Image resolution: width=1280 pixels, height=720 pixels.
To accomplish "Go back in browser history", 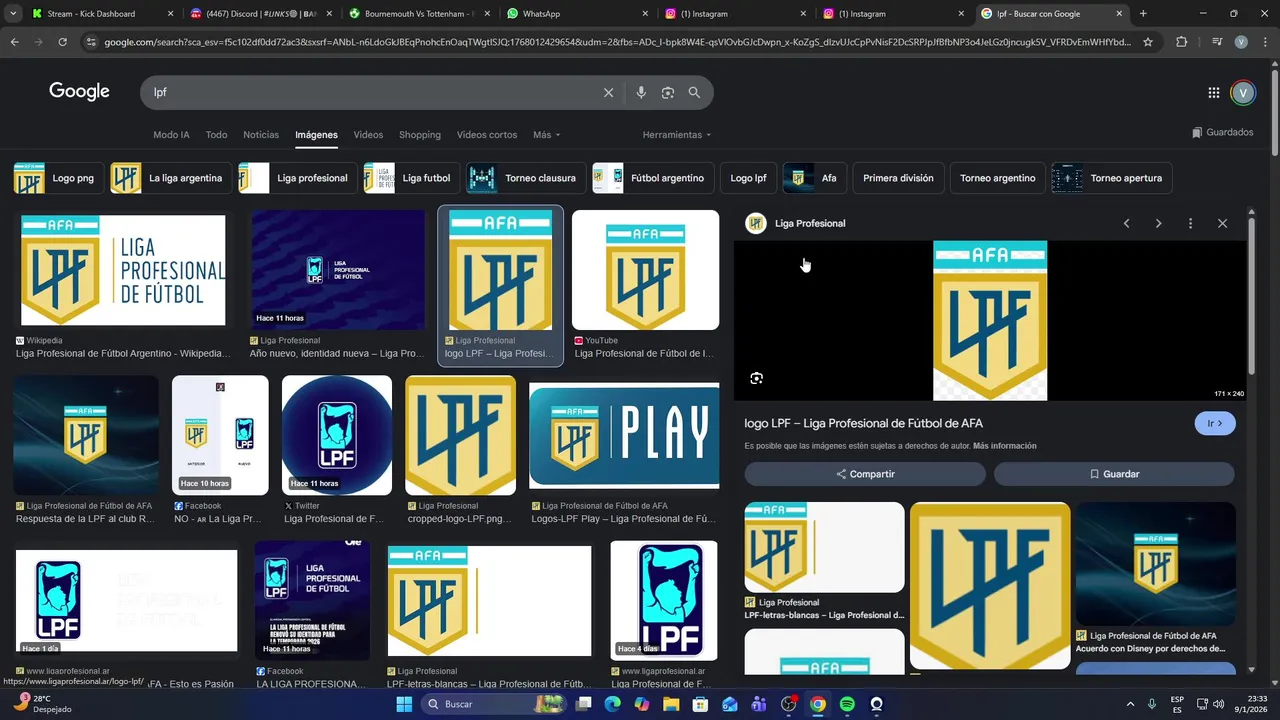I will pyautogui.click(x=14, y=42).
